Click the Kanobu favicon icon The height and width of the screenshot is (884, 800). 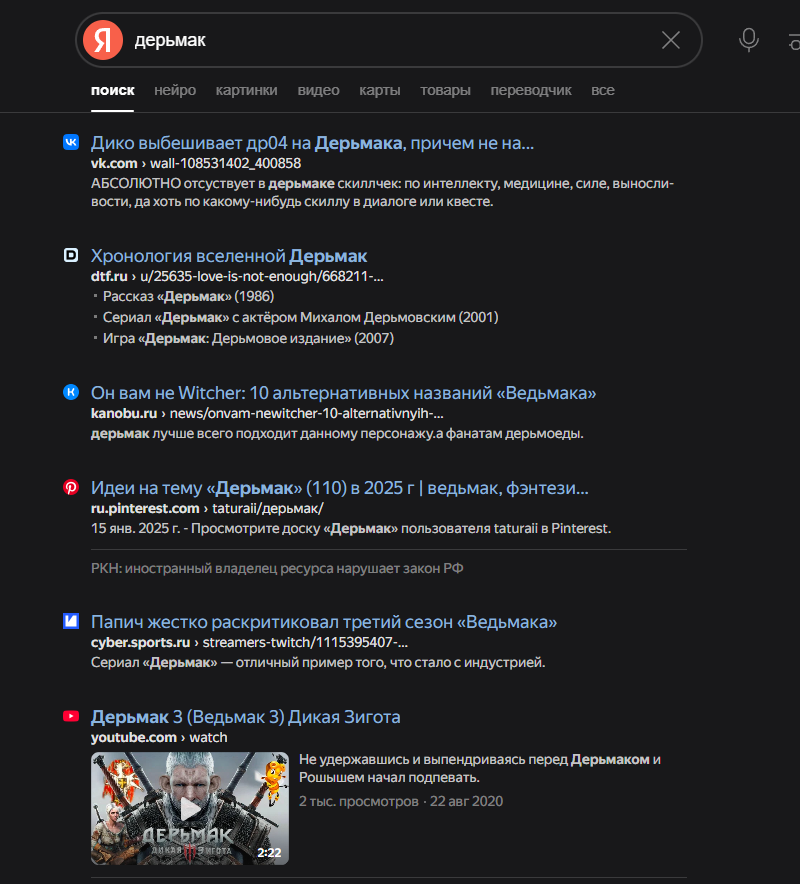pos(71,392)
